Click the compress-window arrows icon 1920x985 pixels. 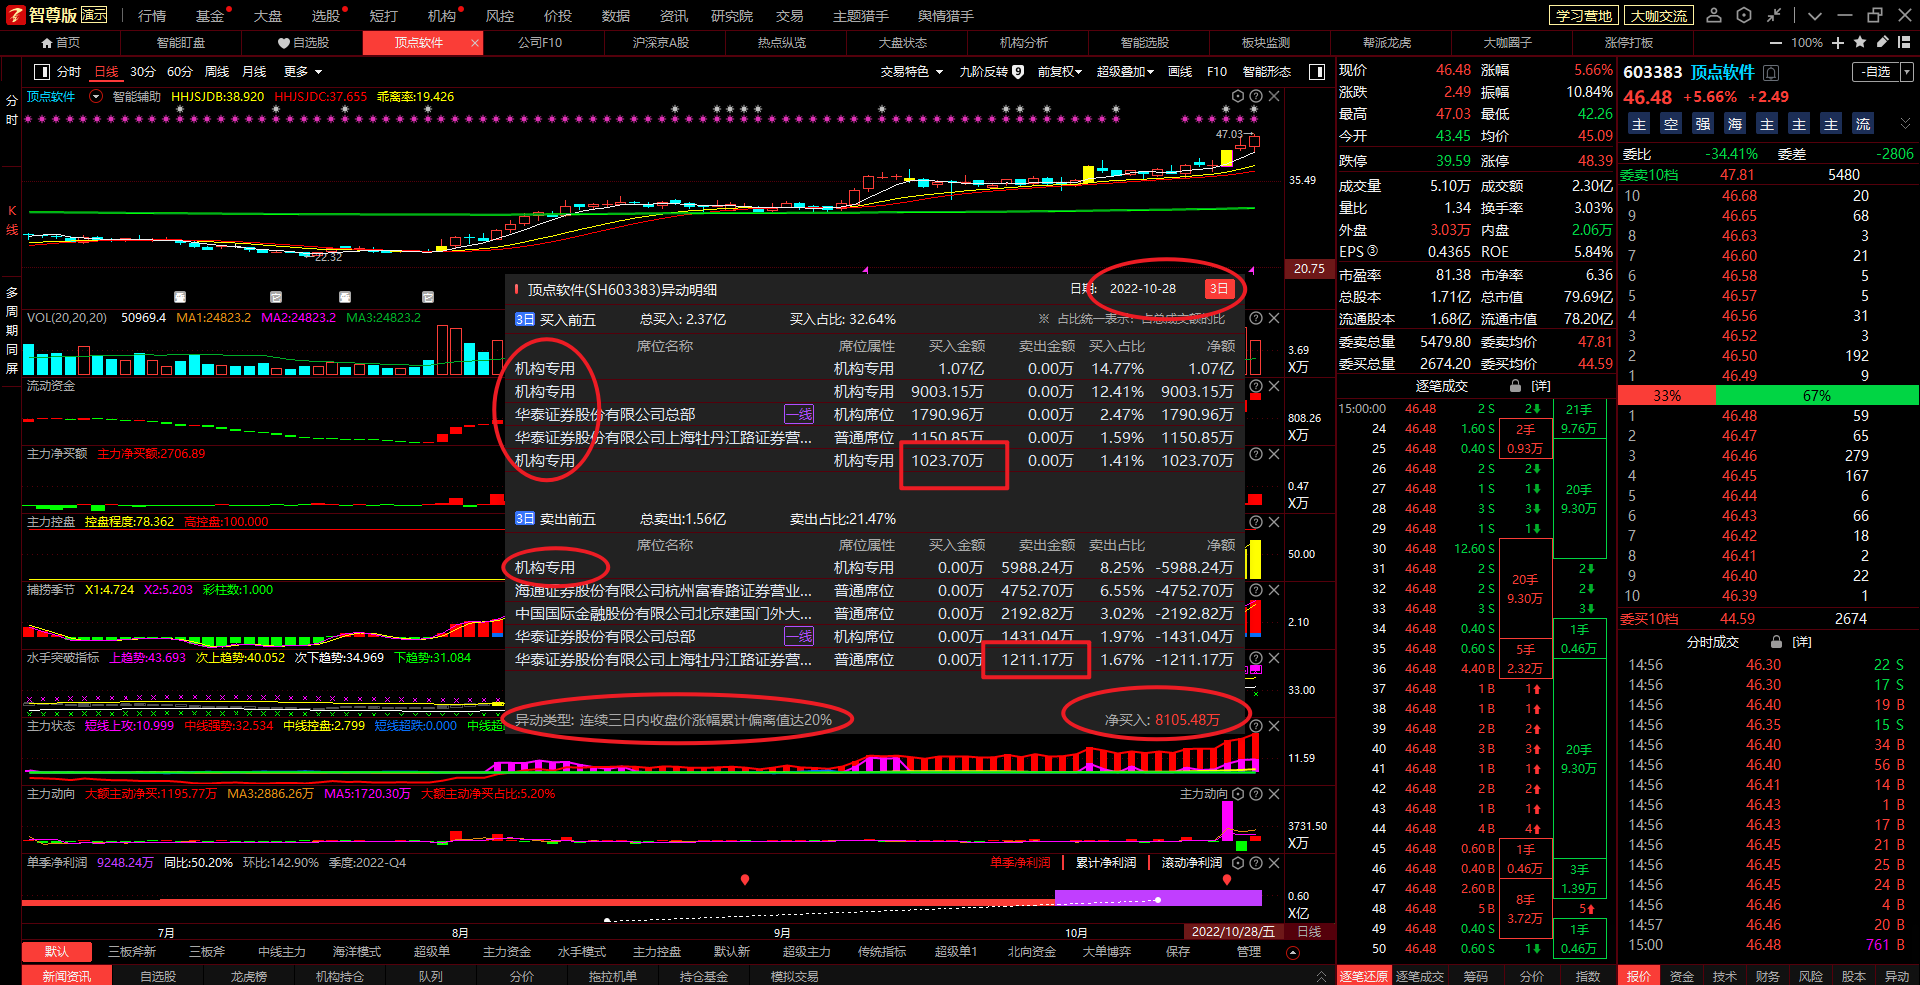click(x=1774, y=15)
